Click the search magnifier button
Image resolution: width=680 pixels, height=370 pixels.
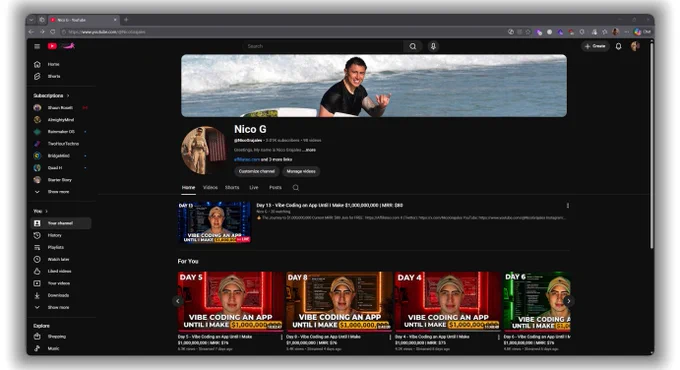pyautogui.click(x=413, y=46)
